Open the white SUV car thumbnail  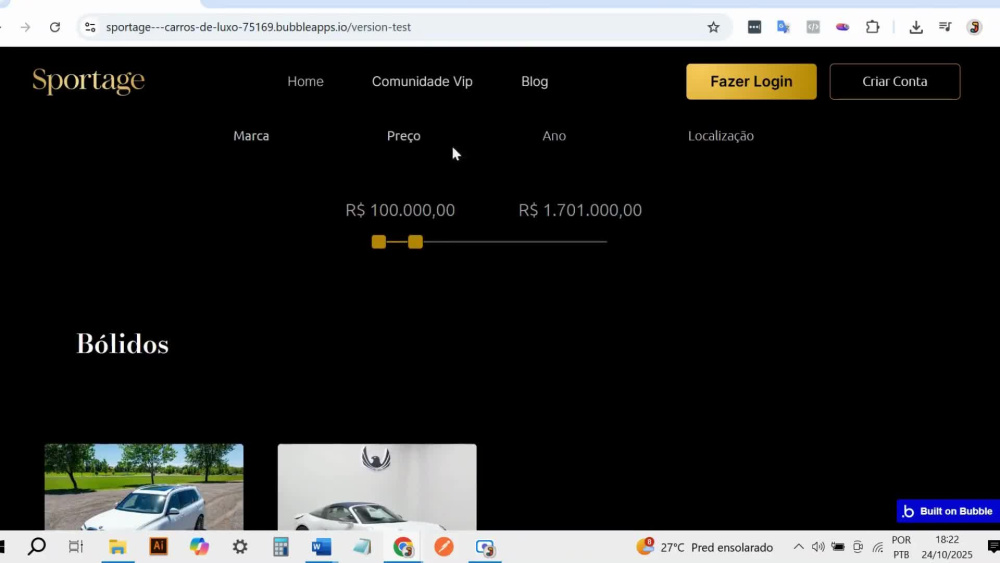143,486
